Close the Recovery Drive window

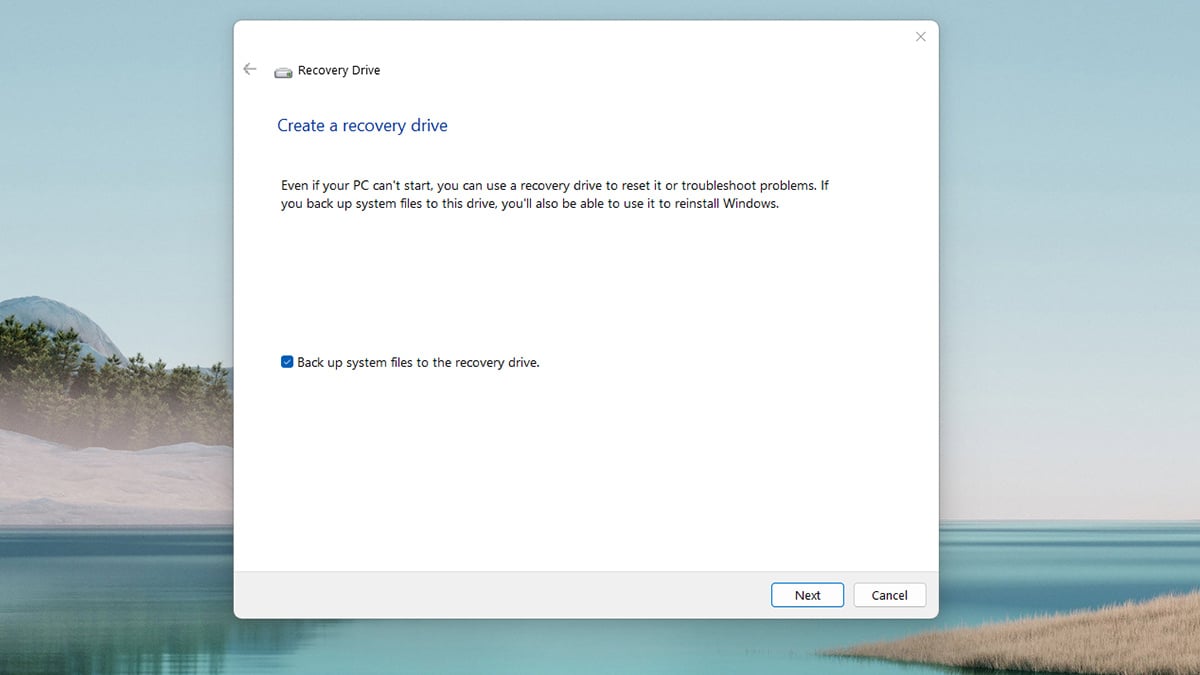click(x=920, y=36)
